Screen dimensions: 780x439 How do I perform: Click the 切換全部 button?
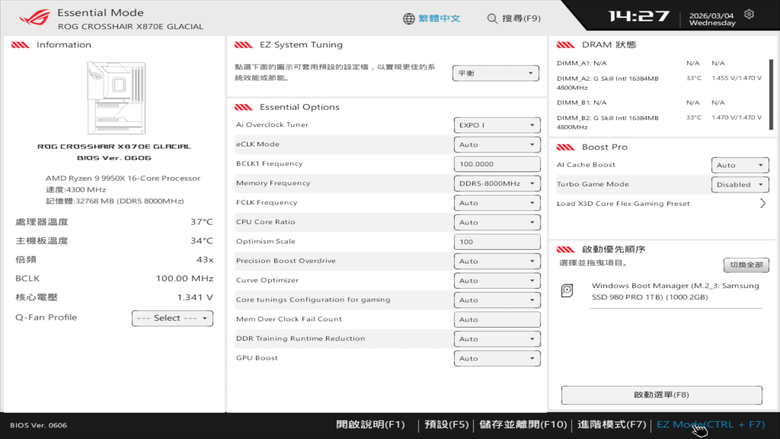746,265
